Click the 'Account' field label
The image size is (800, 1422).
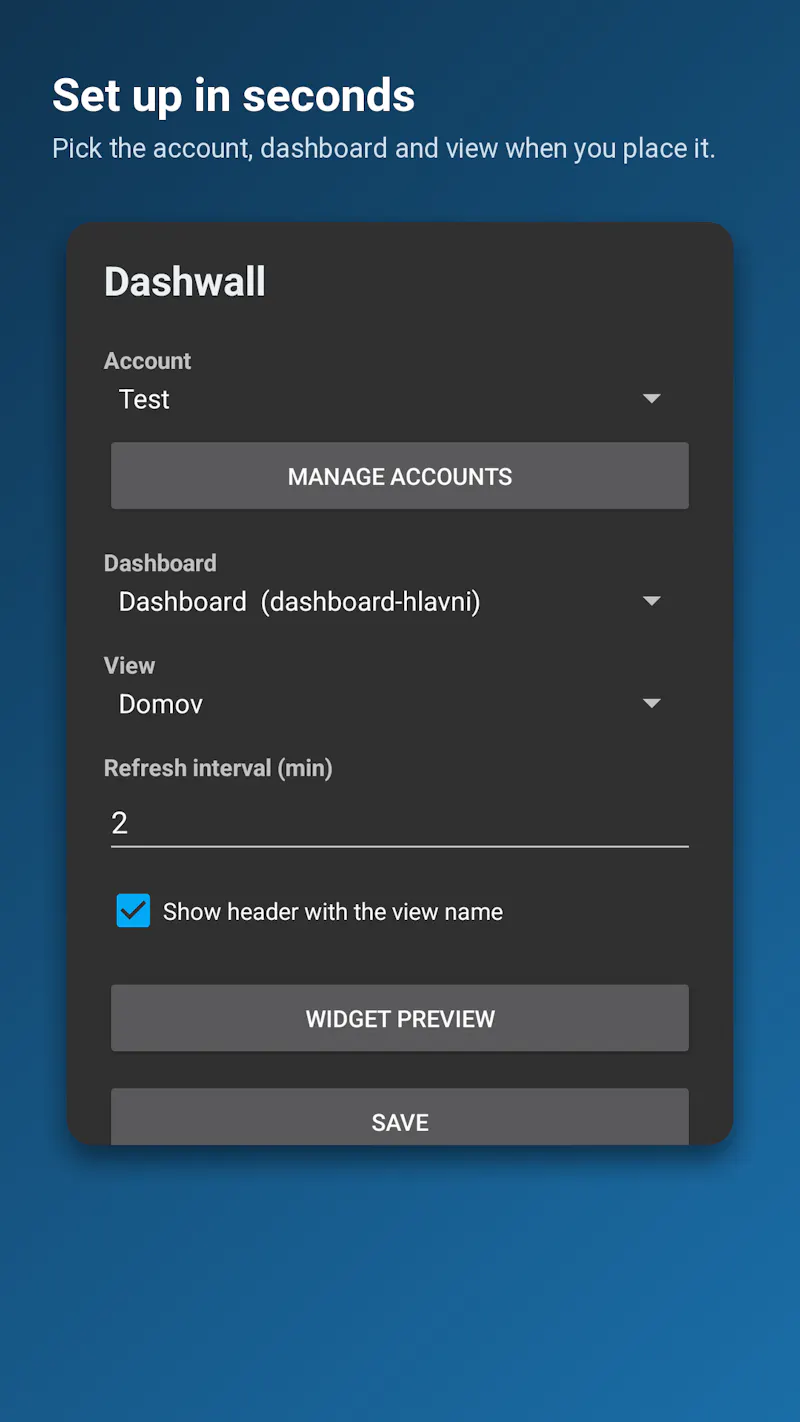147,361
